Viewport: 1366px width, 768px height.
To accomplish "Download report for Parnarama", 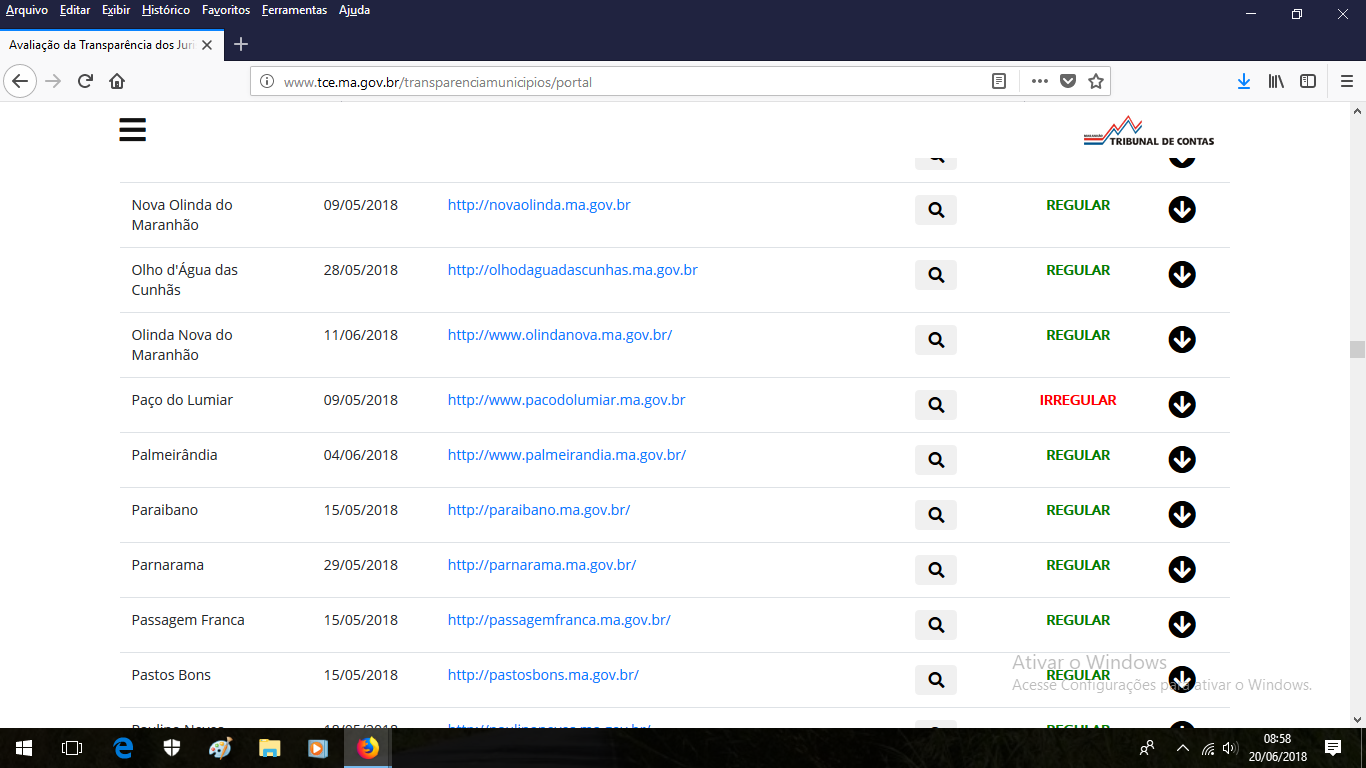I will tap(1182, 569).
